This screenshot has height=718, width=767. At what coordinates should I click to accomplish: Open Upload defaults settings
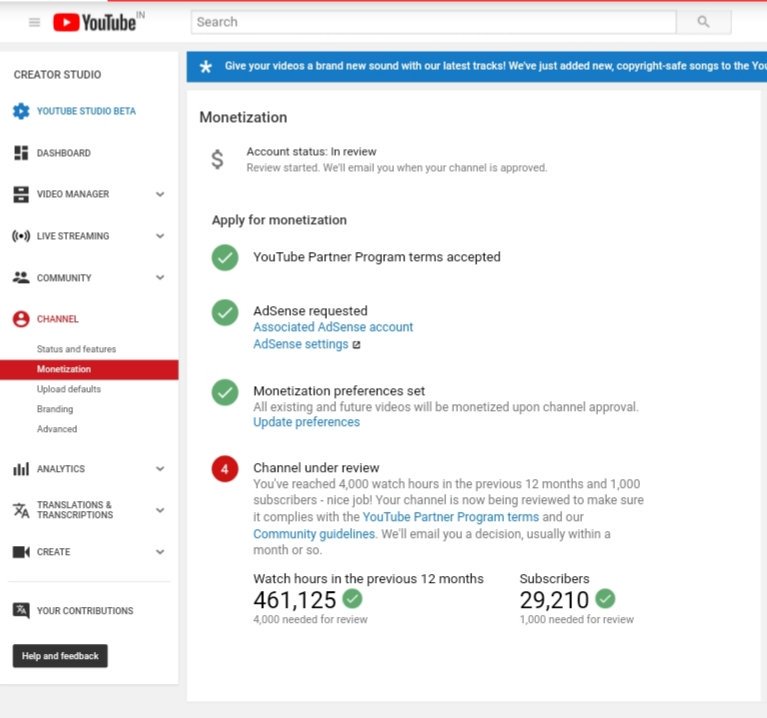pos(68,389)
